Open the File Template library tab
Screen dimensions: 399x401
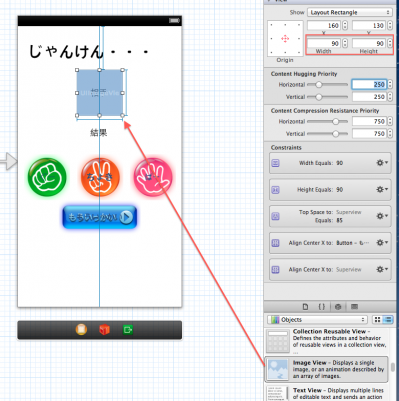pyautogui.click(x=305, y=307)
